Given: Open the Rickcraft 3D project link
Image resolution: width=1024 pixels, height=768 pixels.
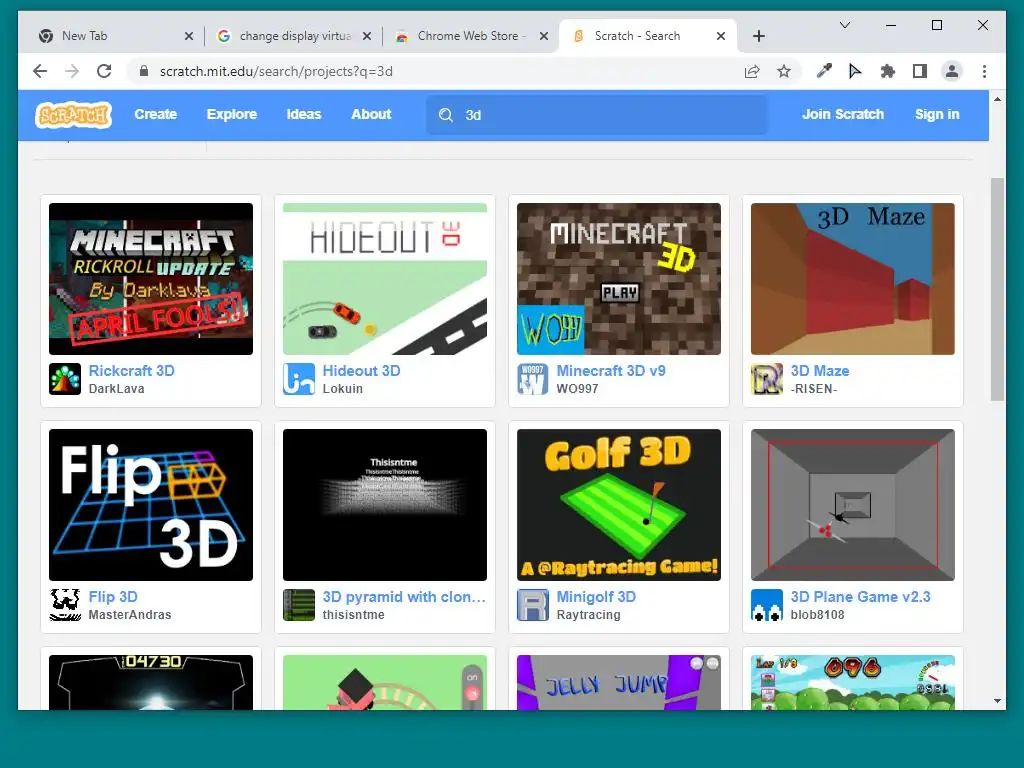Looking at the screenshot, I should [131, 371].
